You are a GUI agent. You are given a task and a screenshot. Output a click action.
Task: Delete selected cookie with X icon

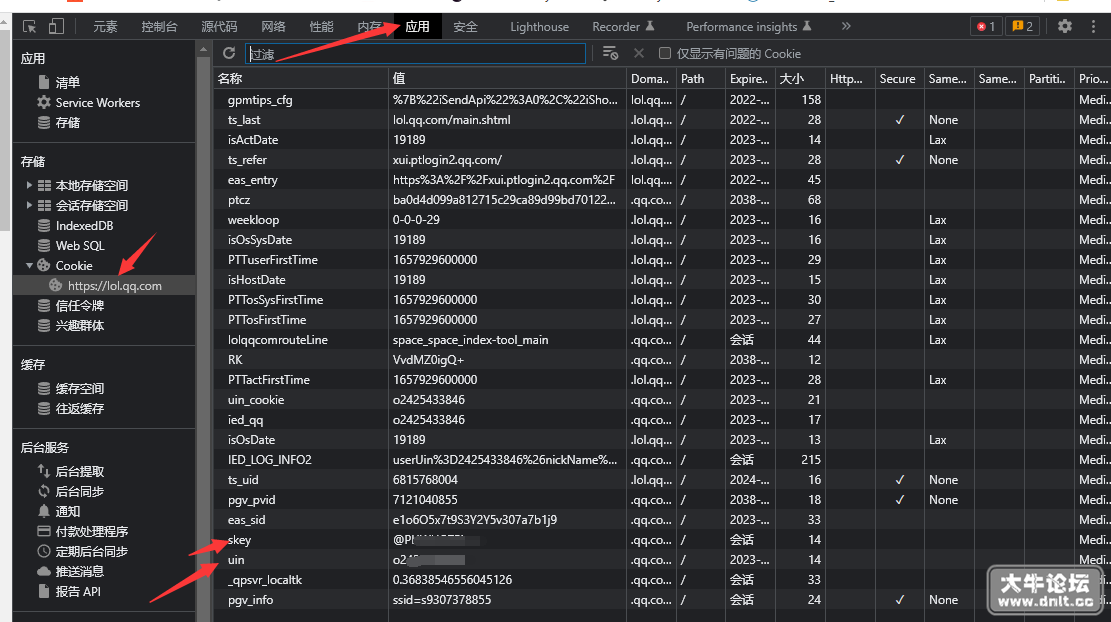639,53
